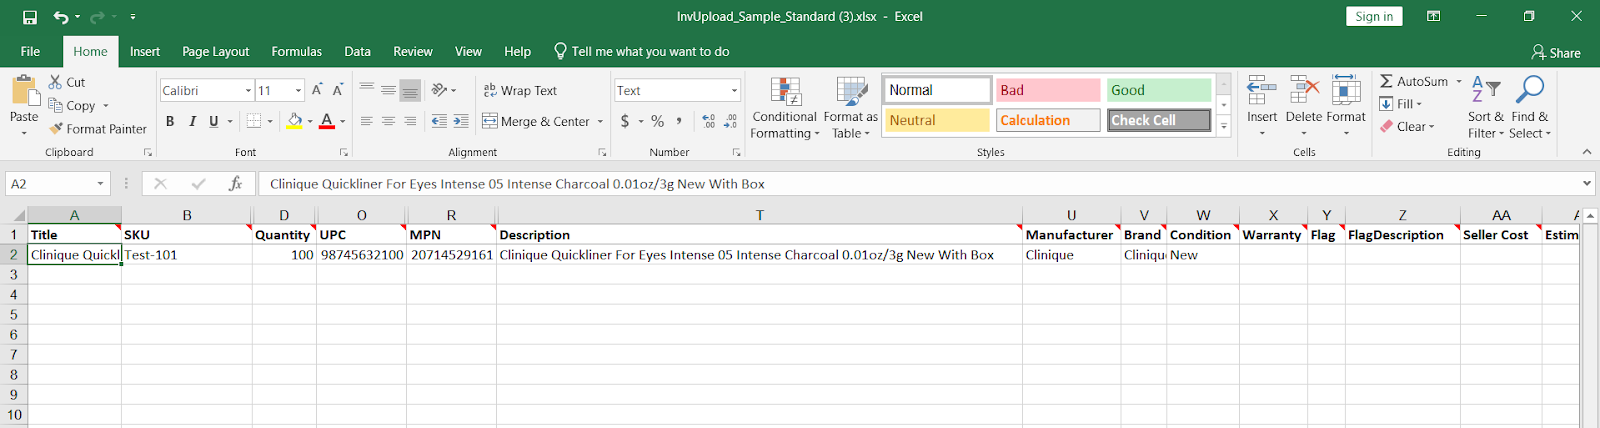Image resolution: width=1600 pixels, height=428 pixels.
Task: Toggle bold formatting
Action: coord(170,121)
